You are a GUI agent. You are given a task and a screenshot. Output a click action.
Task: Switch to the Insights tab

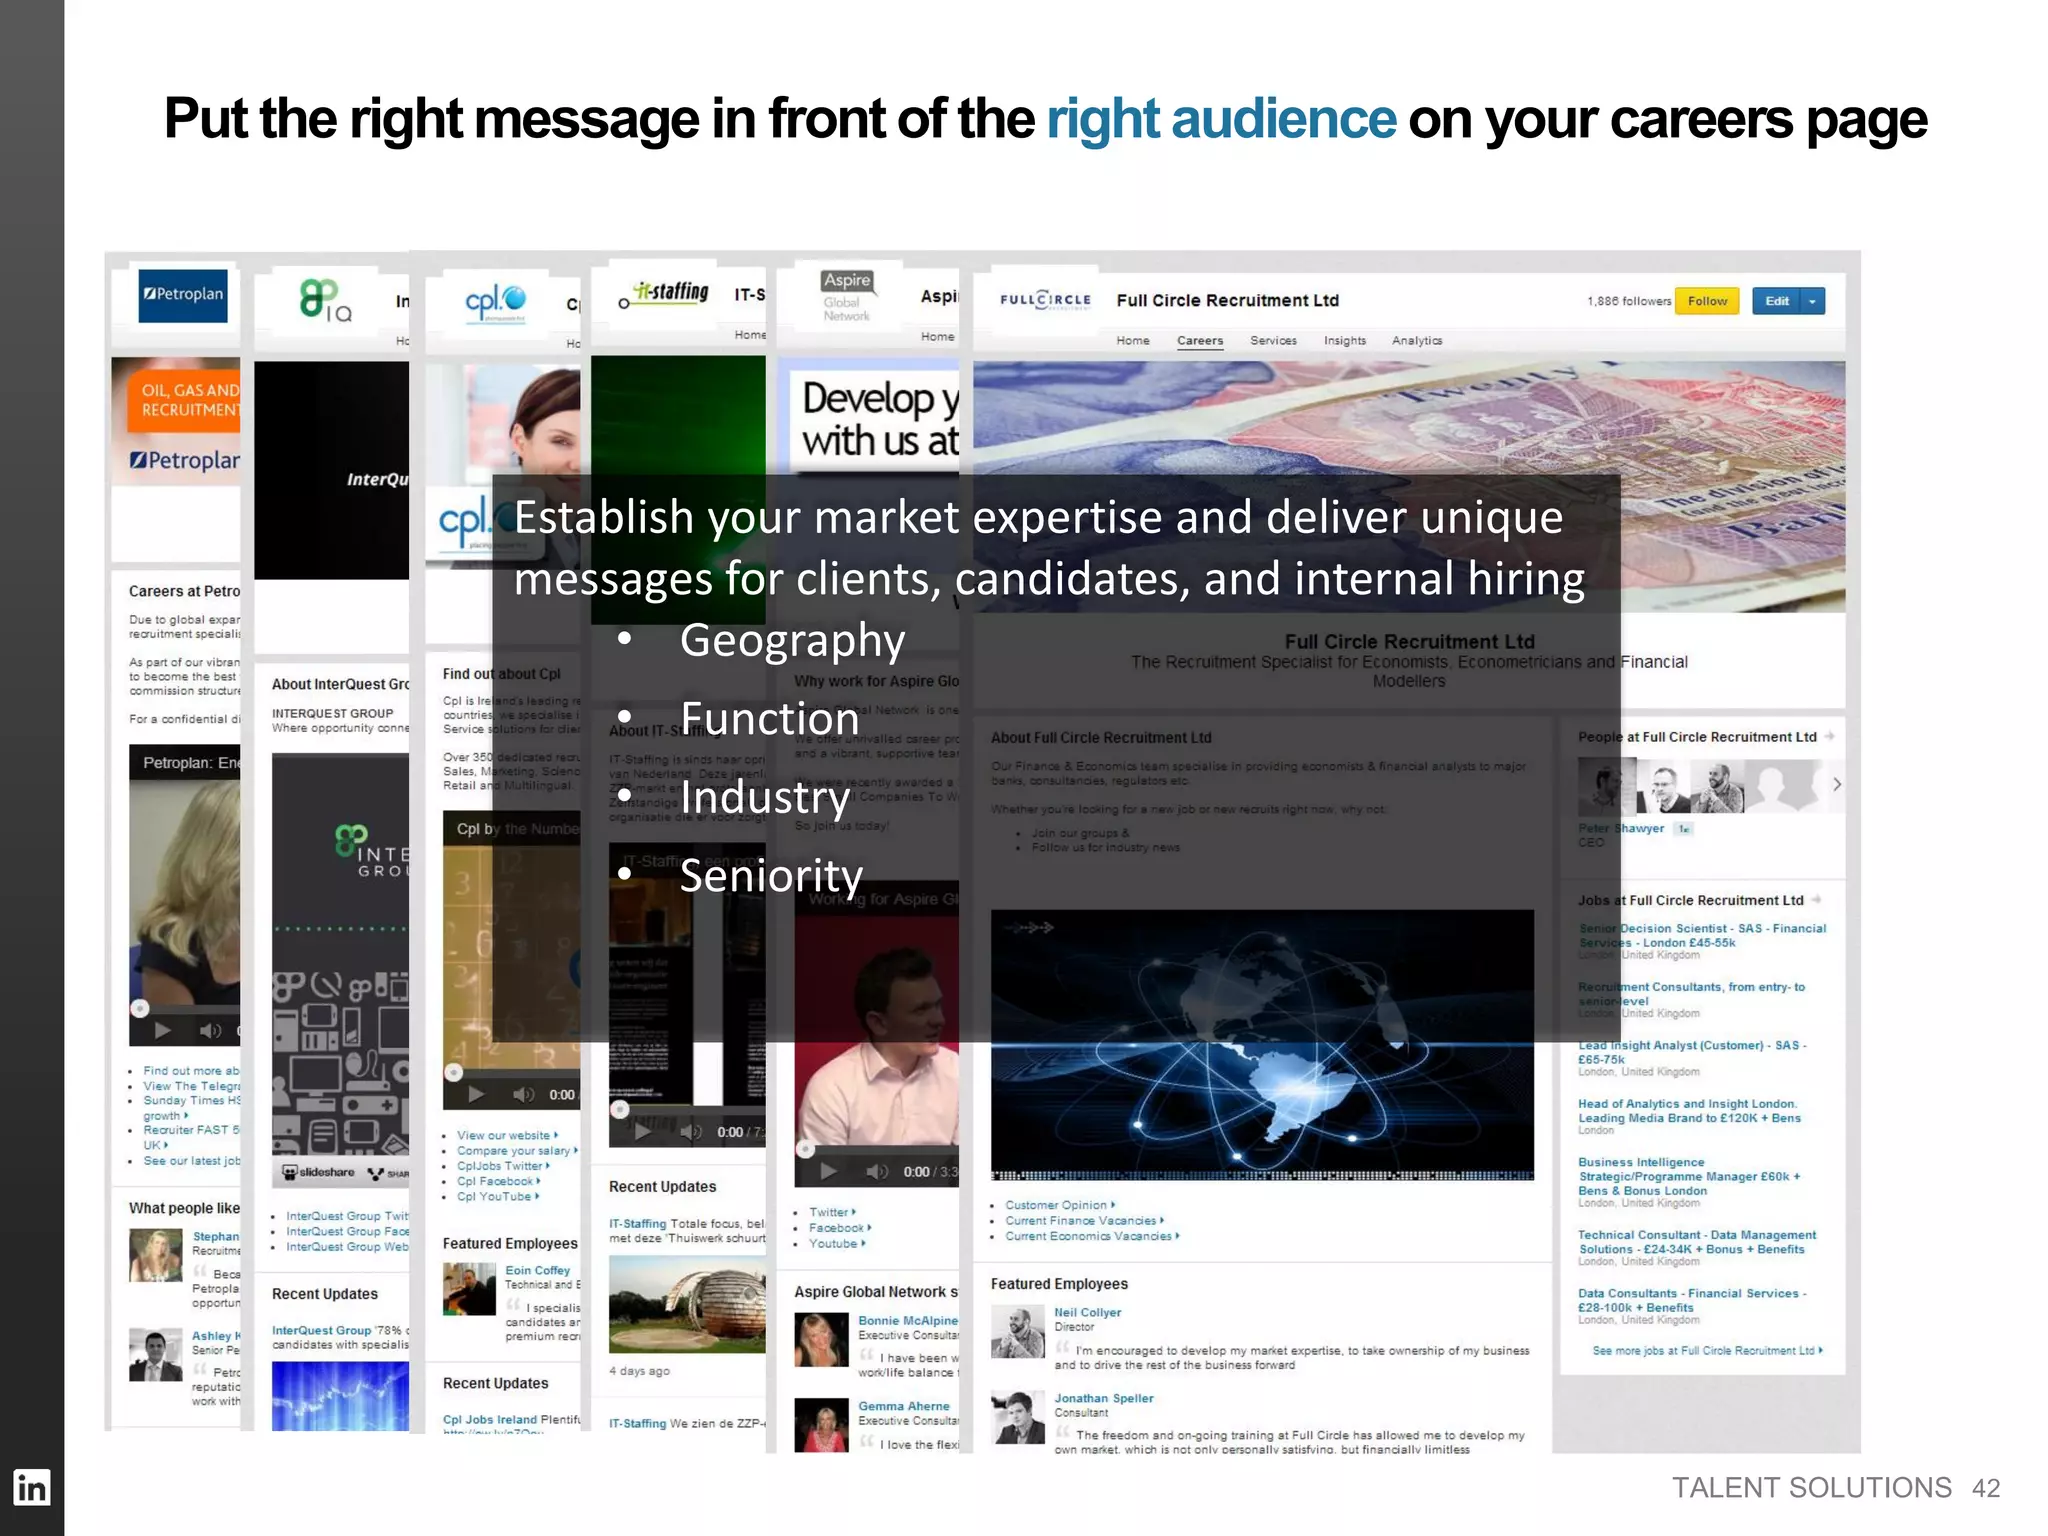1345,340
